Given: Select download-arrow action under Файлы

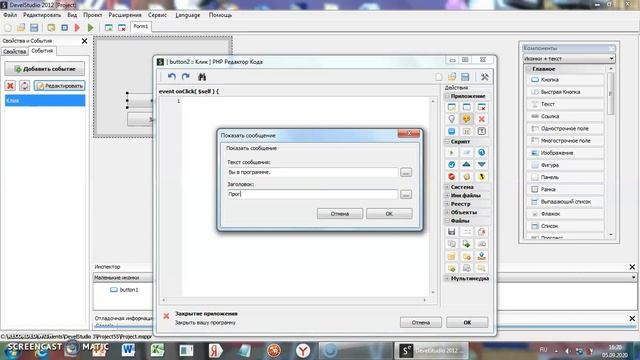Looking at the screenshot, I should click(x=482, y=256).
